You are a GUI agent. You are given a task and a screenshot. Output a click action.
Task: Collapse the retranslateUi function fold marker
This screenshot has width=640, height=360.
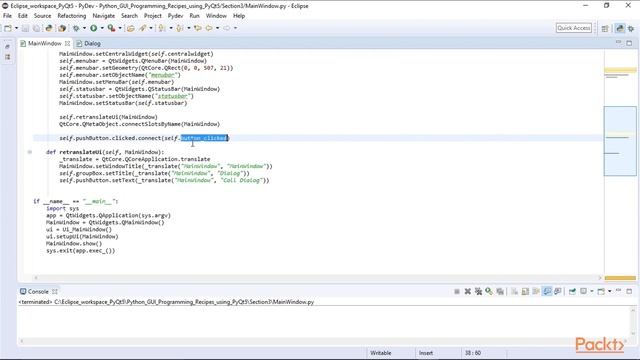pyautogui.click(x=30, y=152)
